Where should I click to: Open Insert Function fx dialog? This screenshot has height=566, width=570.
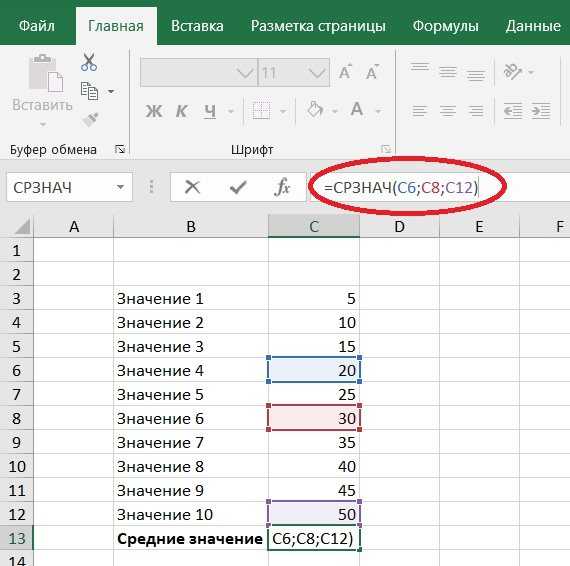282,187
